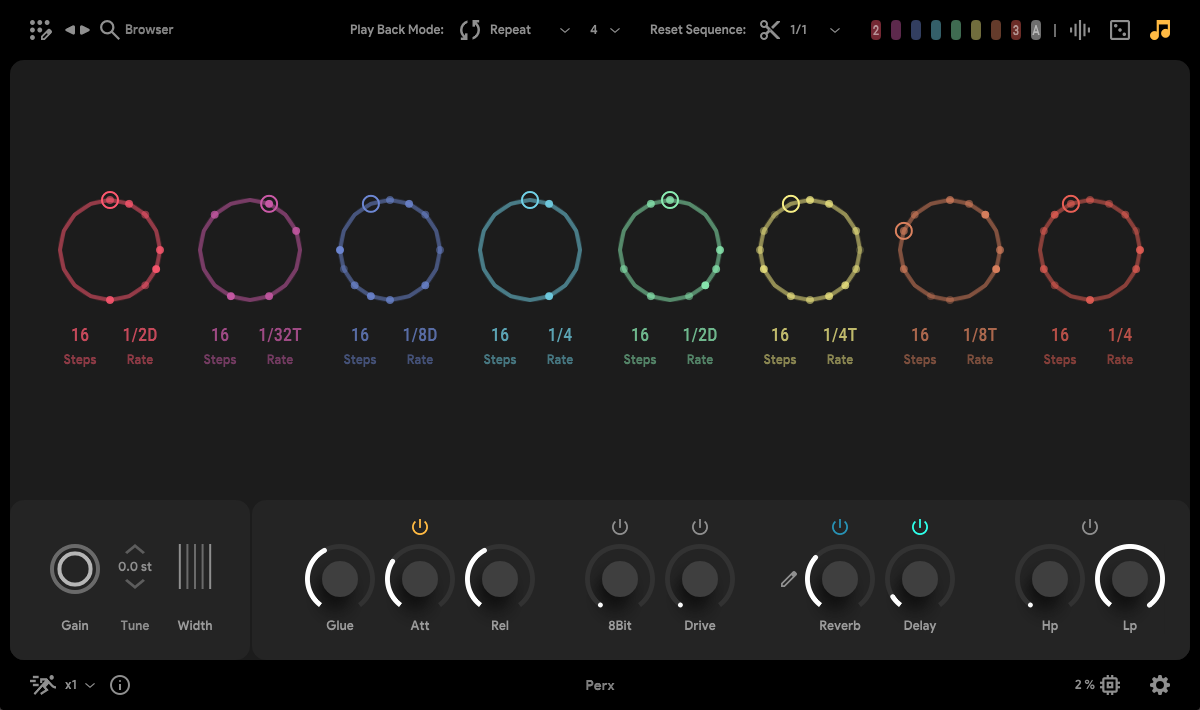Select the purple track selector tab
This screenshot has height=710, width=1200.
896,30
